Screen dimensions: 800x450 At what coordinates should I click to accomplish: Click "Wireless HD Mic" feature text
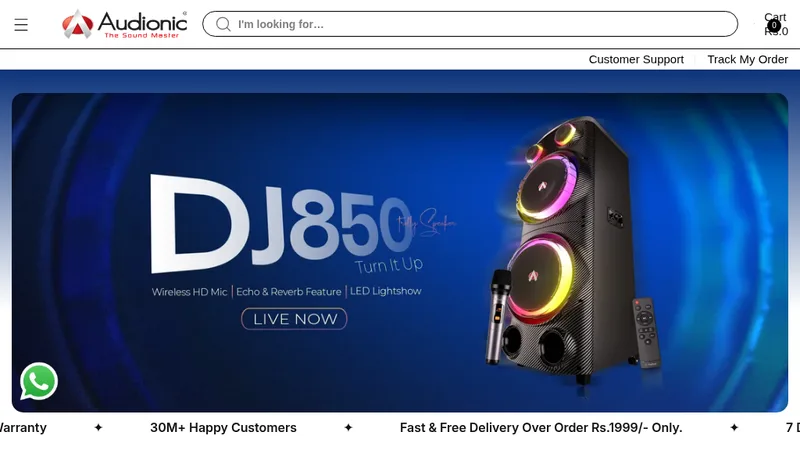(189, 292)
